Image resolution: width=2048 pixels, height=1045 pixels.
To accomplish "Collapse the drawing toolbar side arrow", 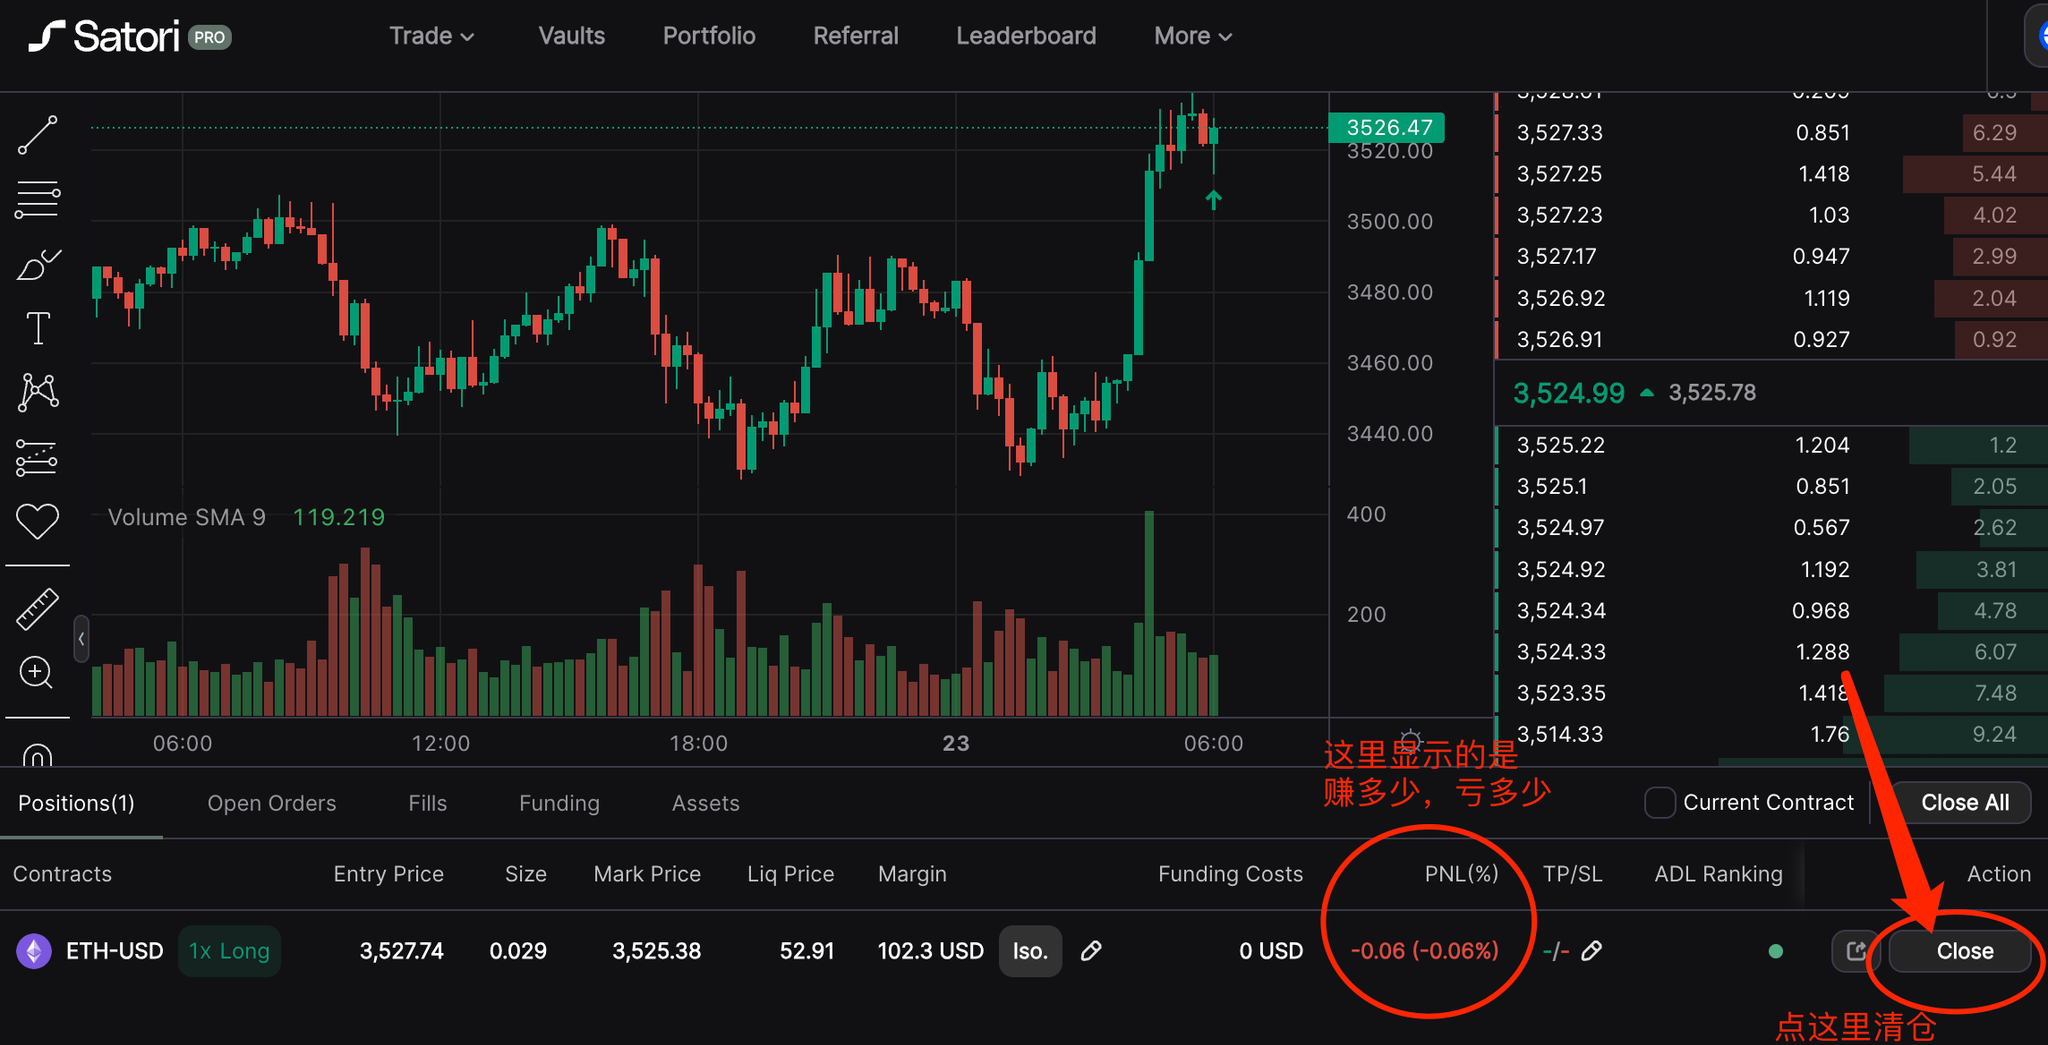I will pyautogui.click(x=81, y=639).
